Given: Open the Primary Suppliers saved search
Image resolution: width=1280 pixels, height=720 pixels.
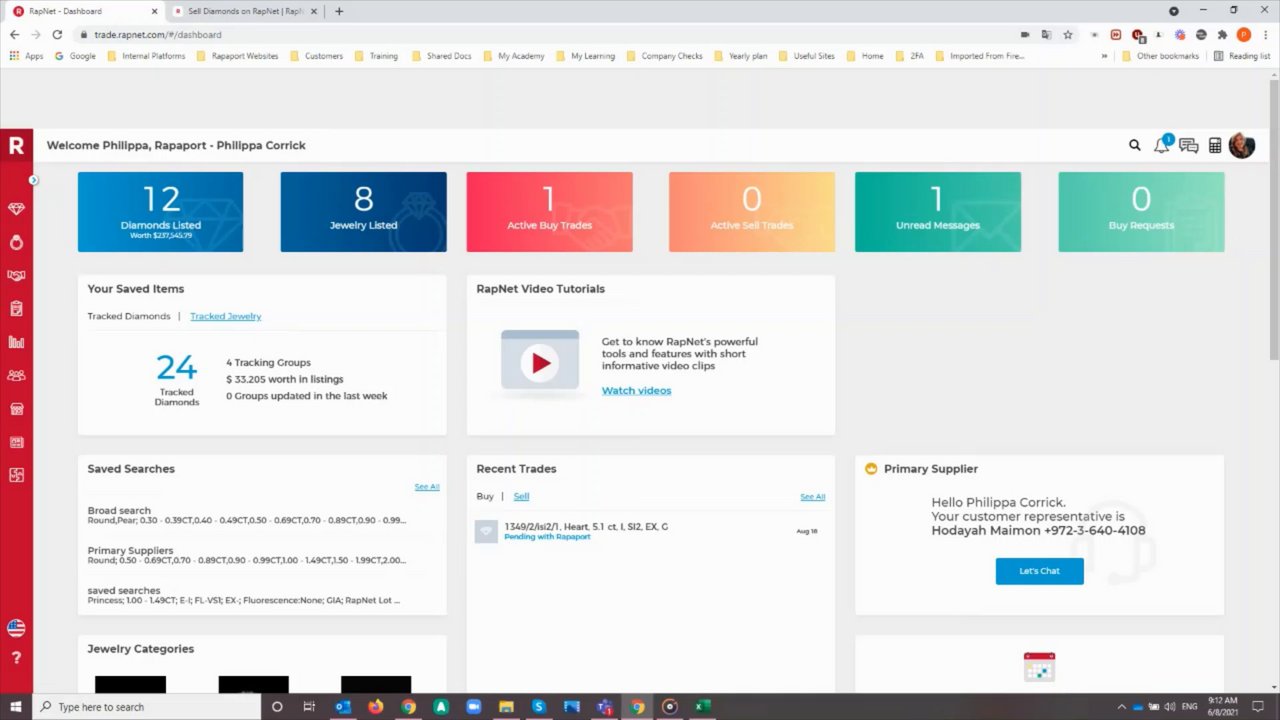Looking at the screenshot, I should pos(247,555).
